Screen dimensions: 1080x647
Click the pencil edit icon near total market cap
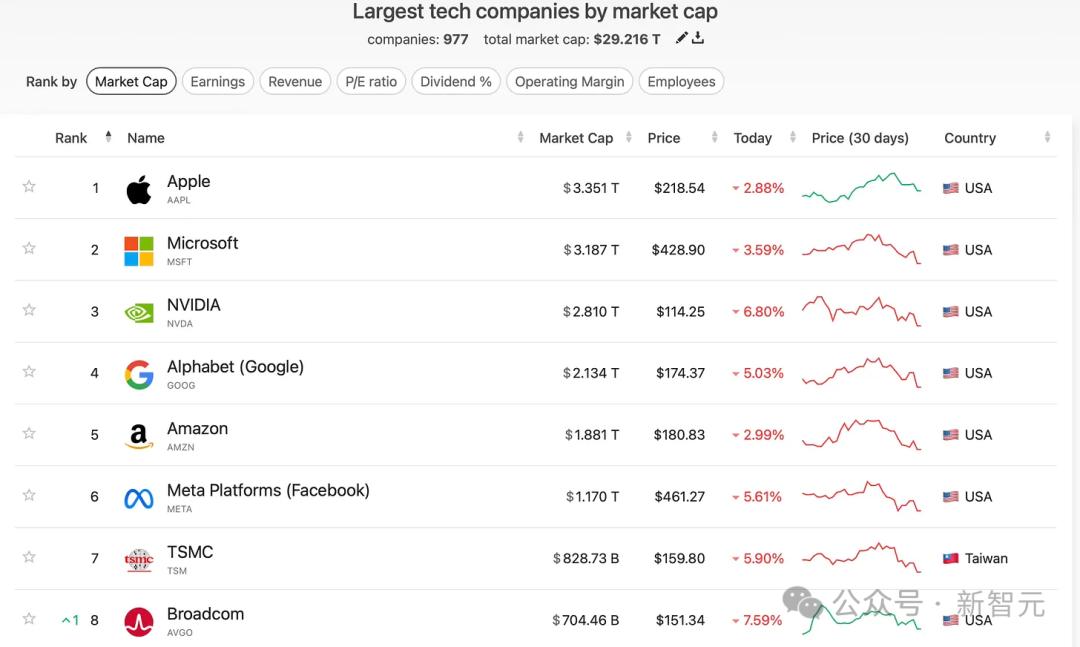point(682,38)
